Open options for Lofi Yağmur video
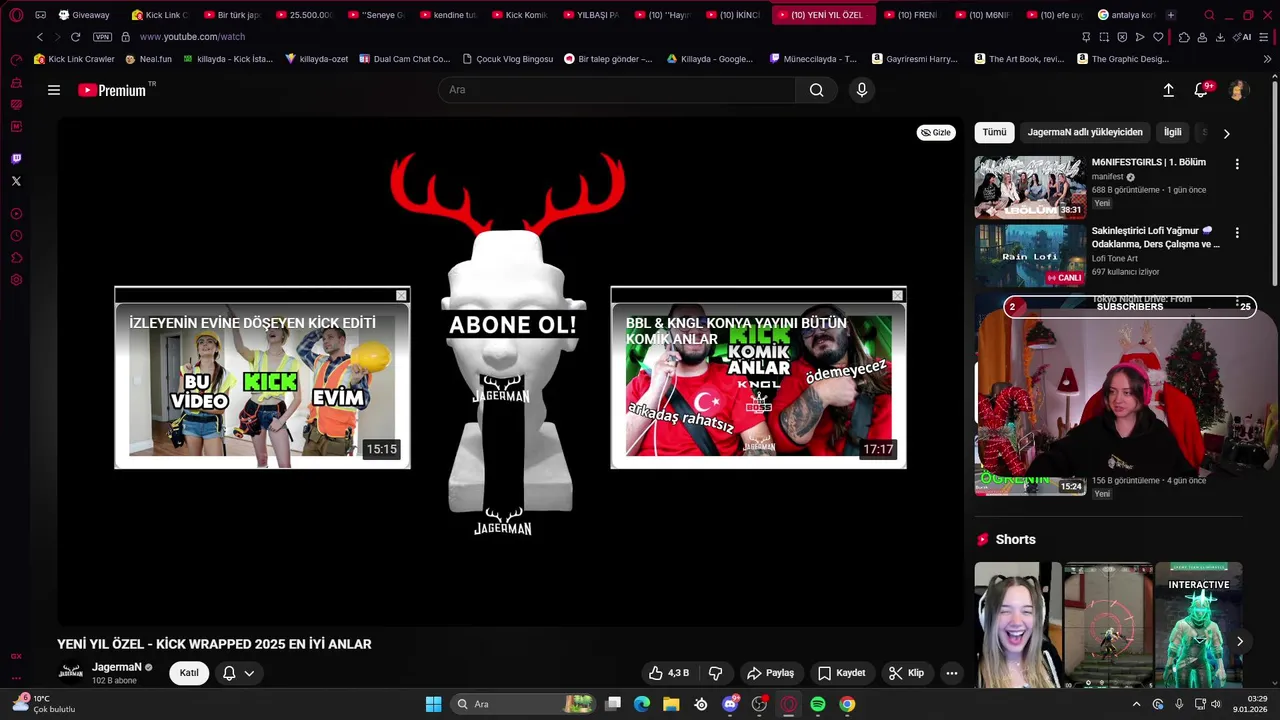1280x720 pixels. tap(1237, 233)
